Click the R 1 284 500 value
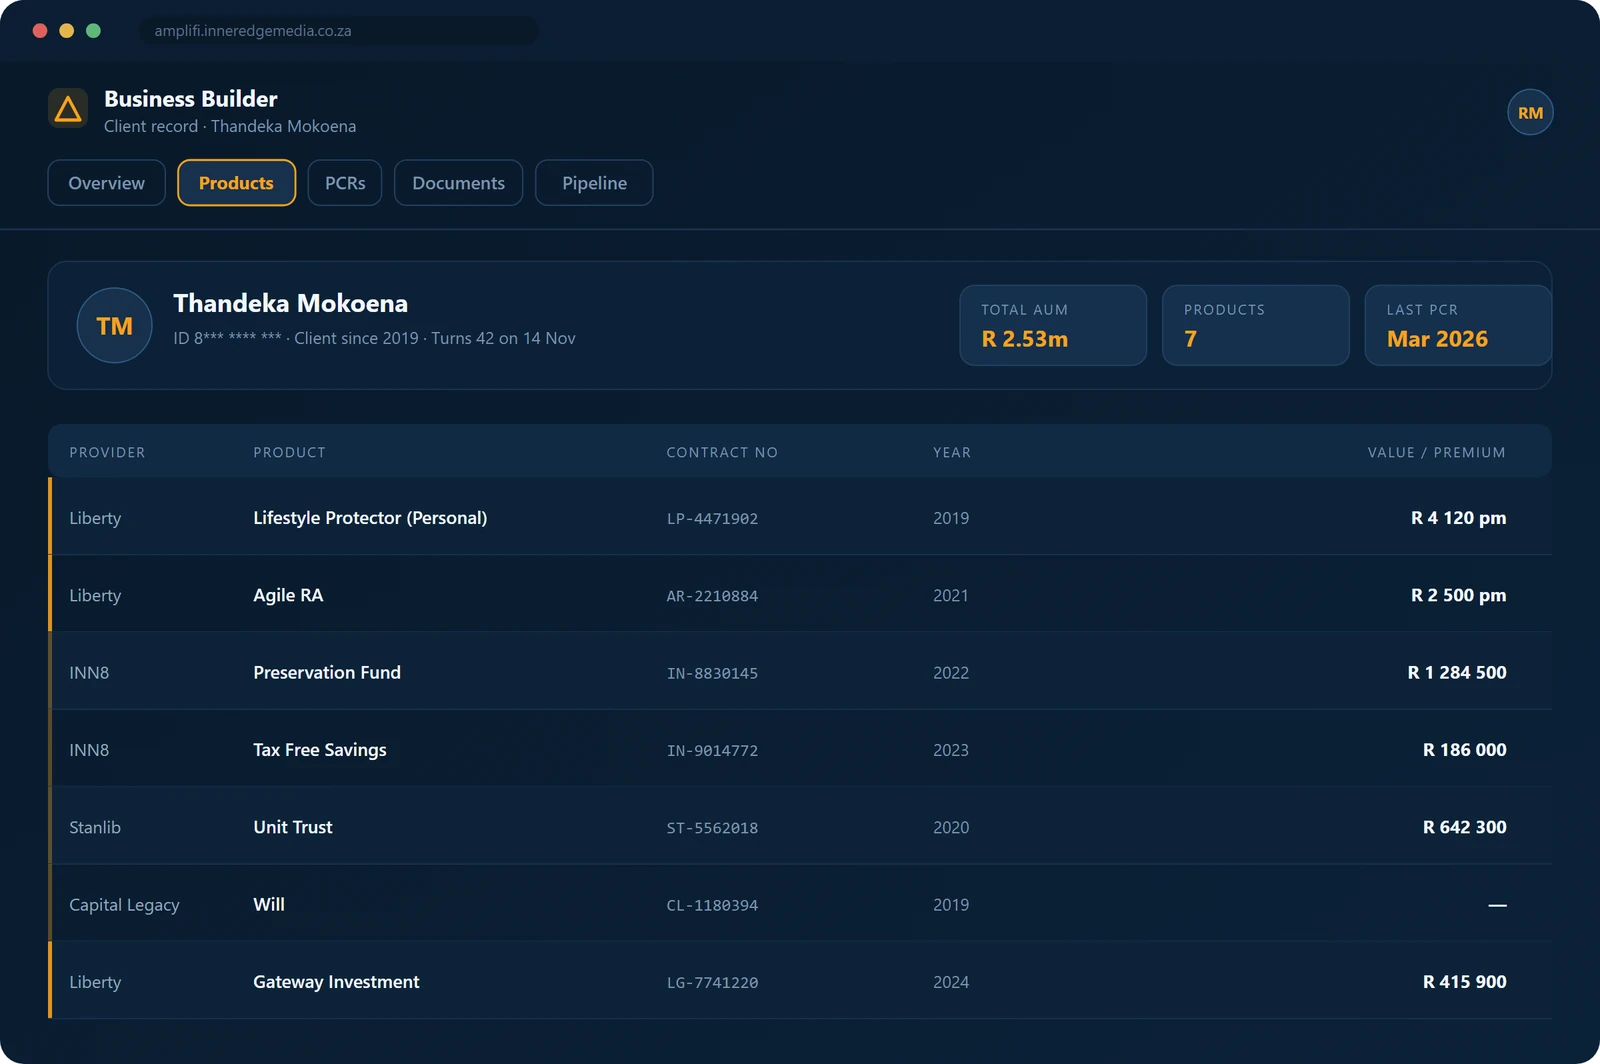1600x1064 pixels. click(x=1457, y=672)
